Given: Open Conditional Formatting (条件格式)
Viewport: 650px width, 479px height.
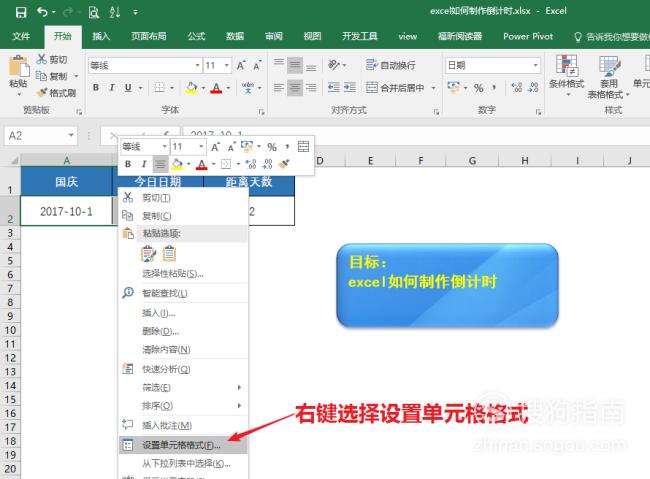Looking at the screenshot, I should pos(567,75).
